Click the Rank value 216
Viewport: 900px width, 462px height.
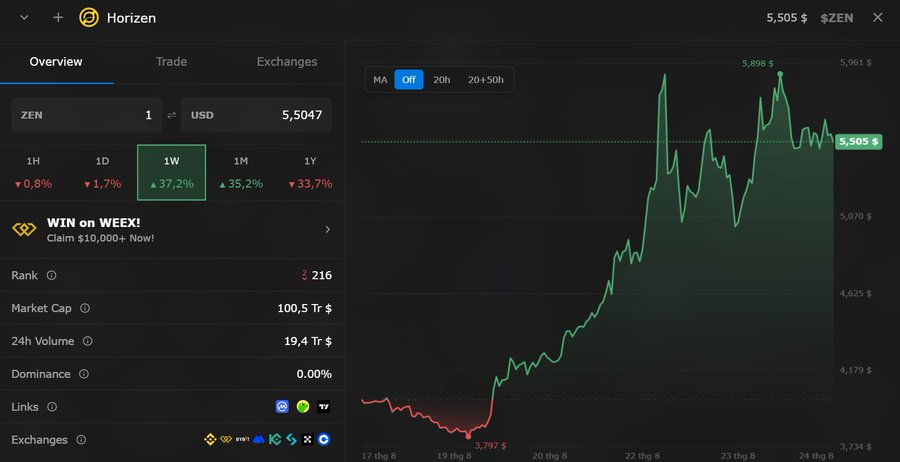coord(321,275)
